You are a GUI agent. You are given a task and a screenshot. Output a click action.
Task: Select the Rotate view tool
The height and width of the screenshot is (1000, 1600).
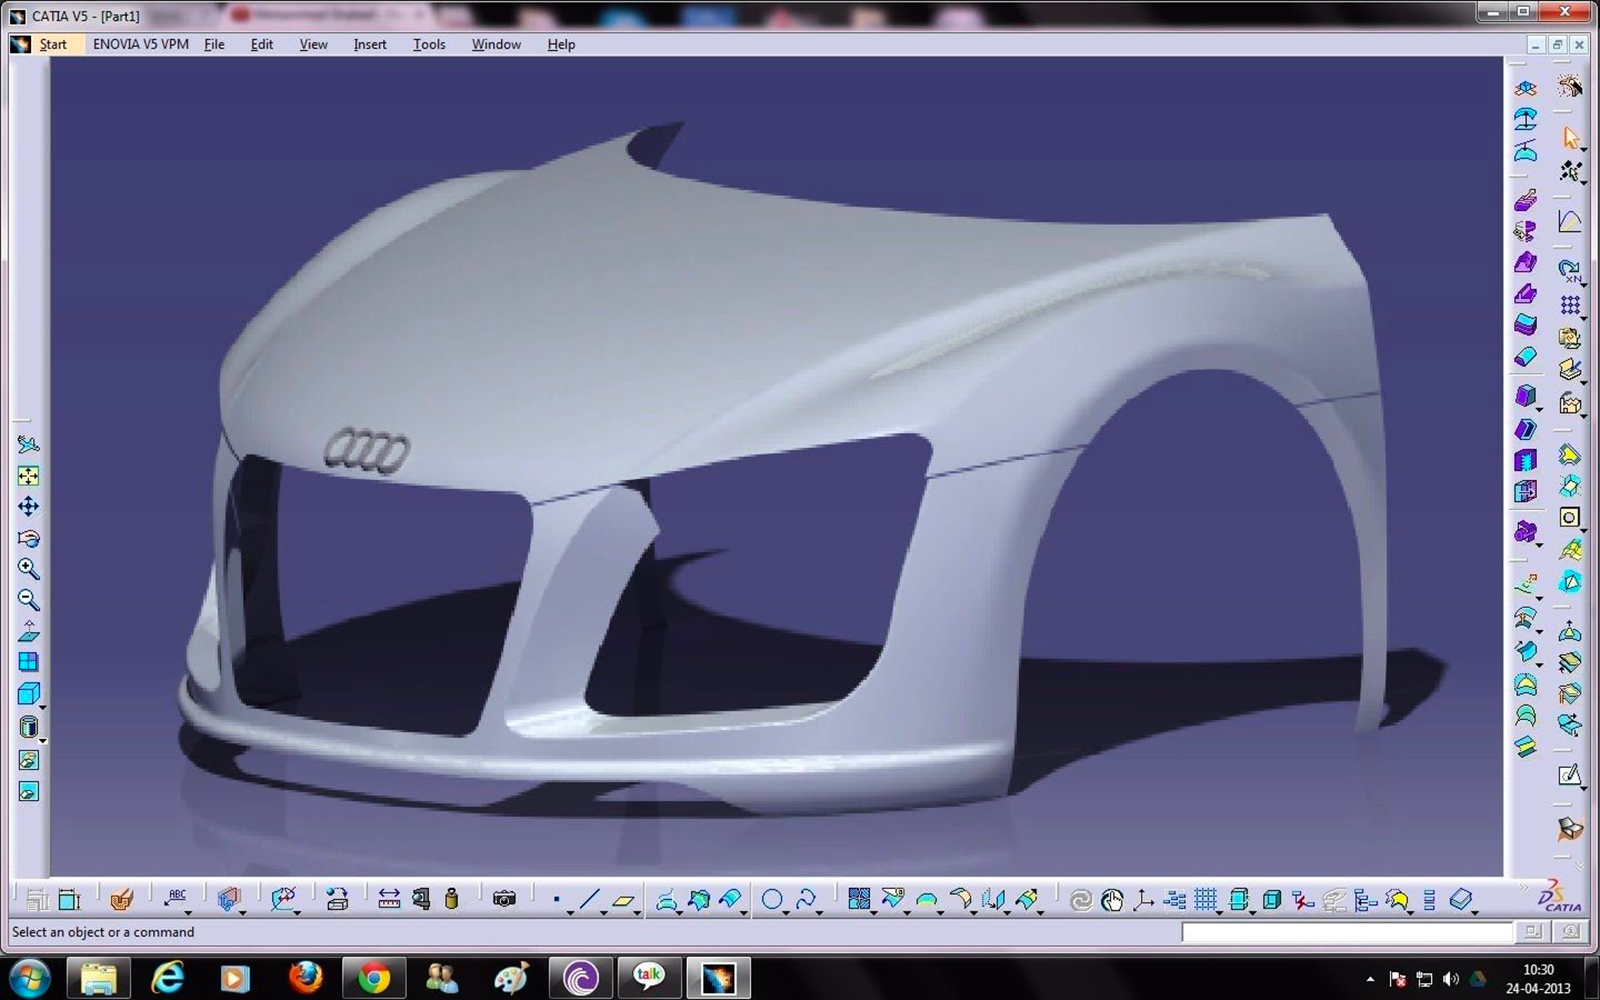tap(28, 539)
